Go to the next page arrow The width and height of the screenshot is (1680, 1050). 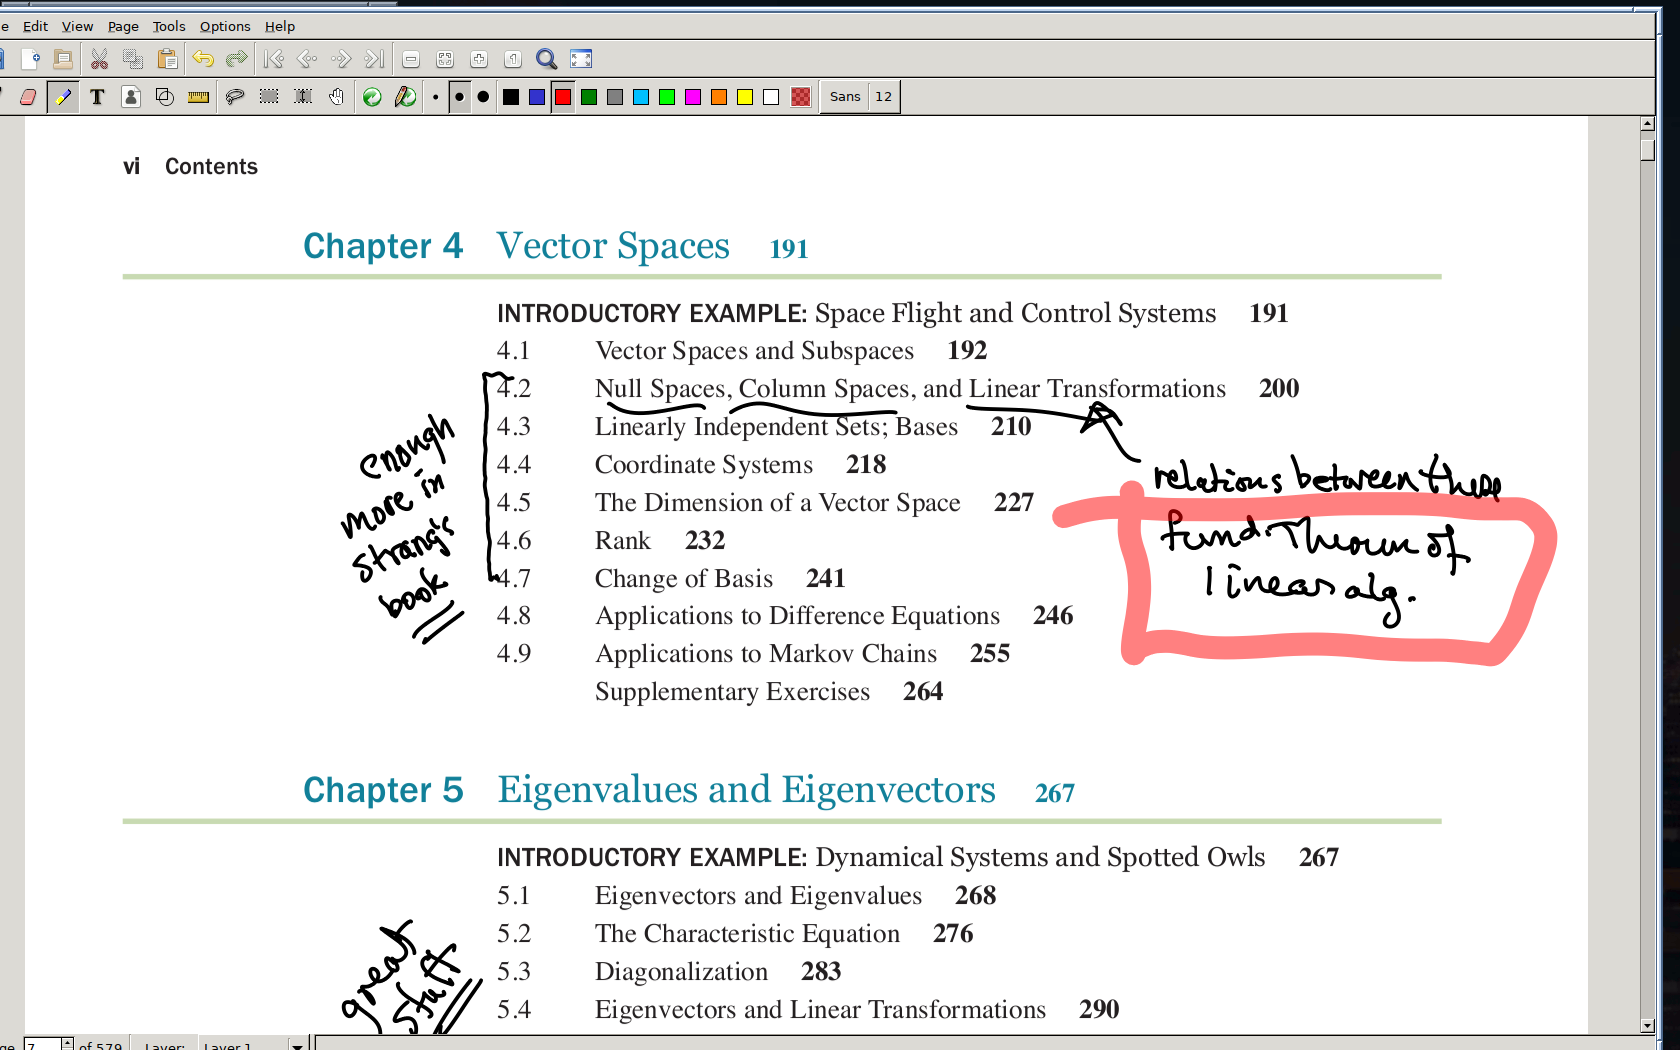tap(341, 59)
